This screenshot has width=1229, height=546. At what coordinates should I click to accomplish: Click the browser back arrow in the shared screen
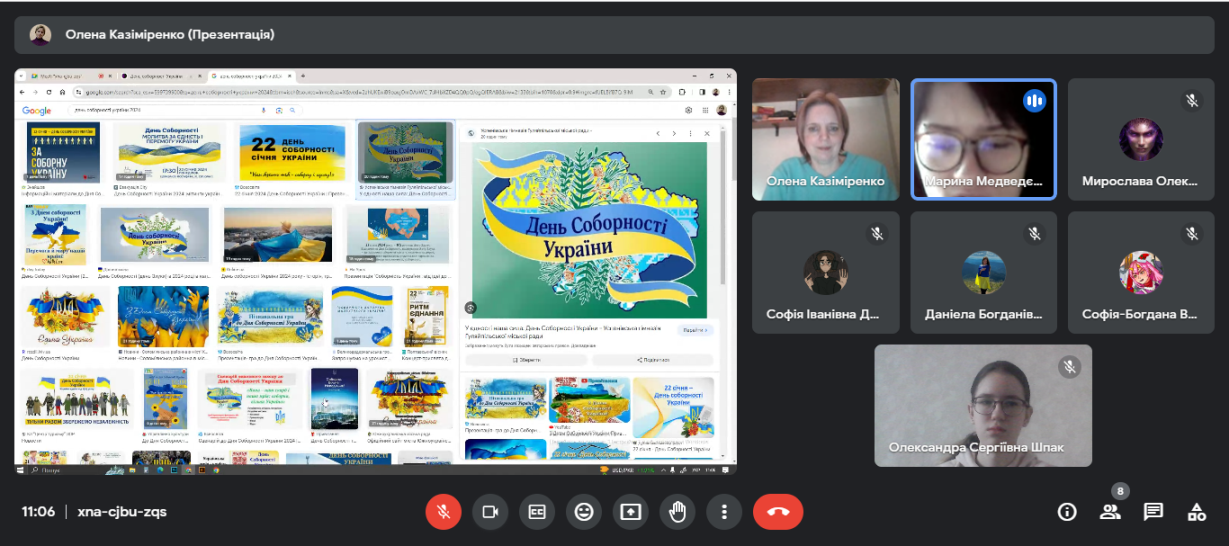coord(24,92)
